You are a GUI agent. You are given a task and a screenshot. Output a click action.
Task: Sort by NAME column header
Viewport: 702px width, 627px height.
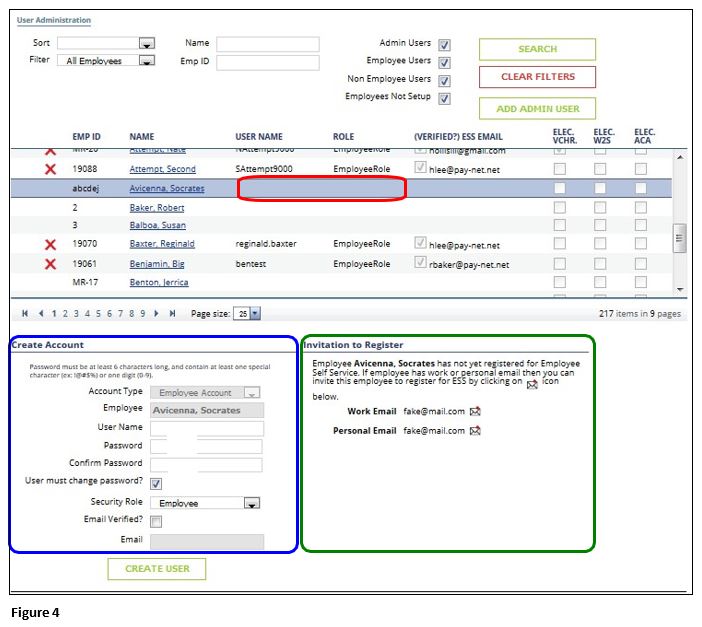[x=142, y=137]
